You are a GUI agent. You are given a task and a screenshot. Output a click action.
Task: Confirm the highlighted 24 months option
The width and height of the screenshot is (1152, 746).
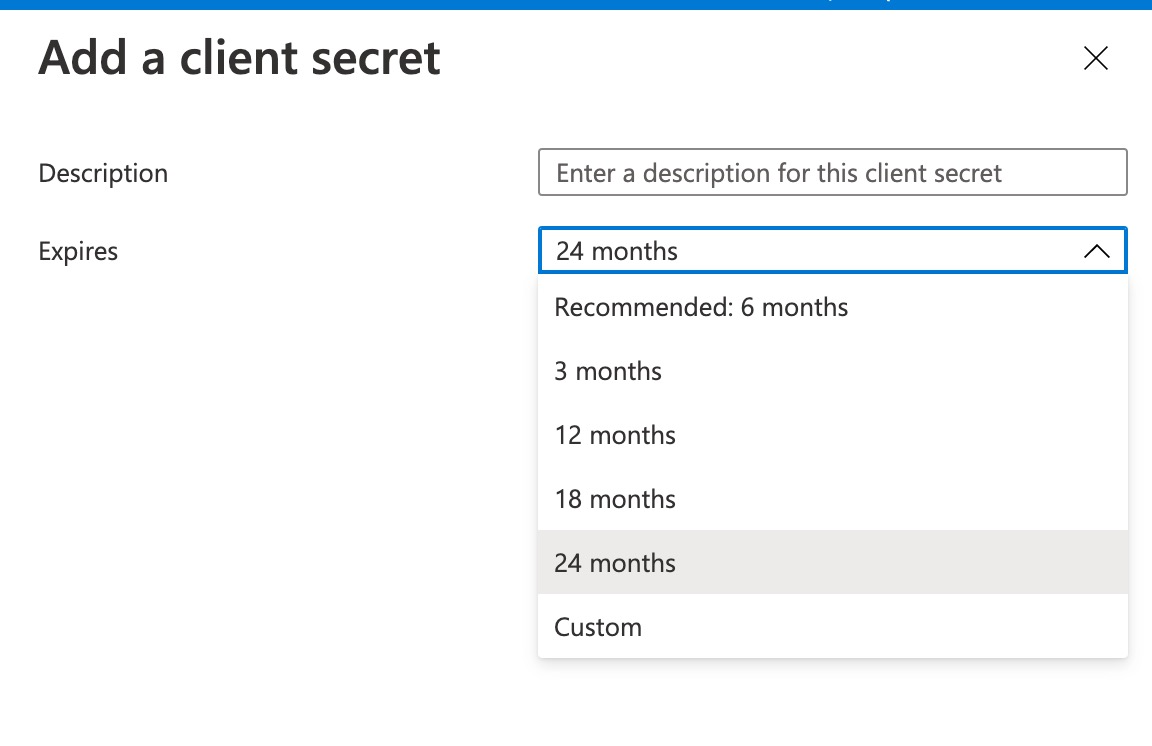[615, 563]
